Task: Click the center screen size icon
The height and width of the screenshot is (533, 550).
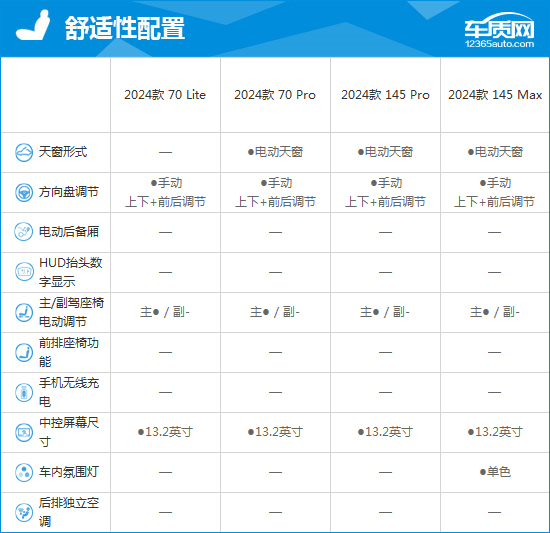Action: [x=24, y=432]
